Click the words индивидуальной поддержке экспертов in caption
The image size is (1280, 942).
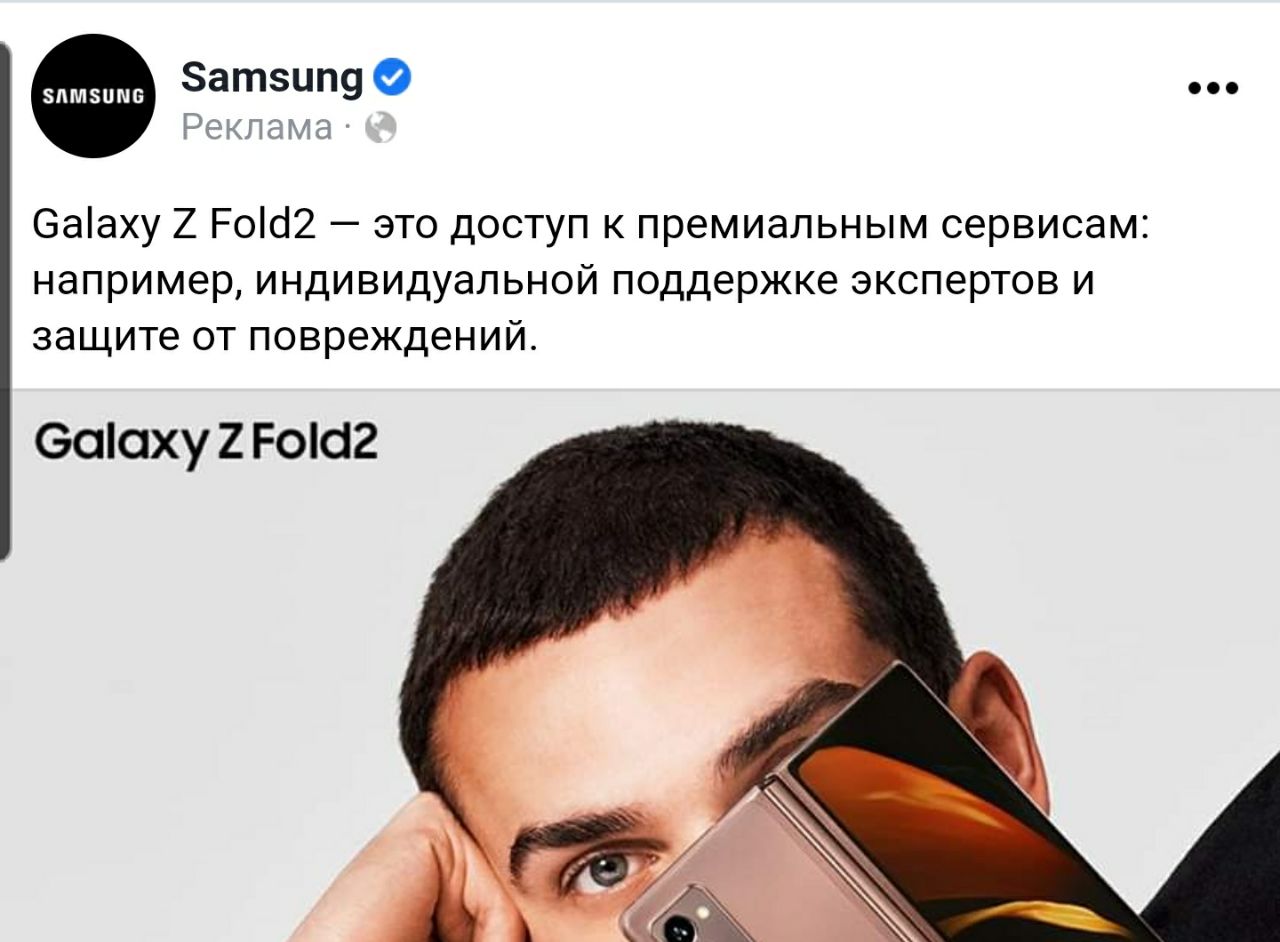[675, 282]
